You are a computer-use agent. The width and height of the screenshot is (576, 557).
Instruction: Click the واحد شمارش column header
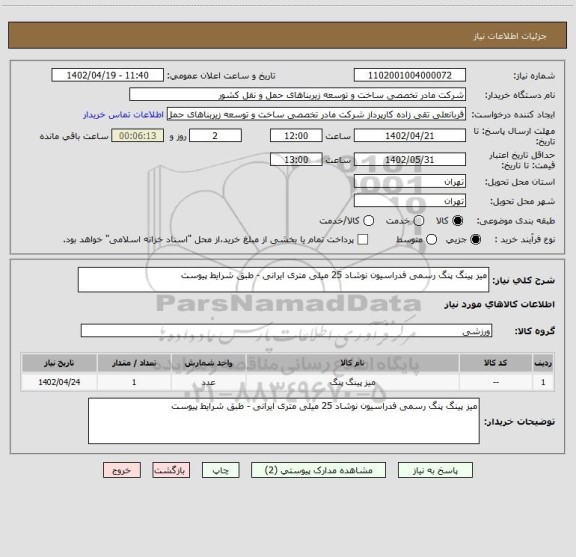(208, 363)
